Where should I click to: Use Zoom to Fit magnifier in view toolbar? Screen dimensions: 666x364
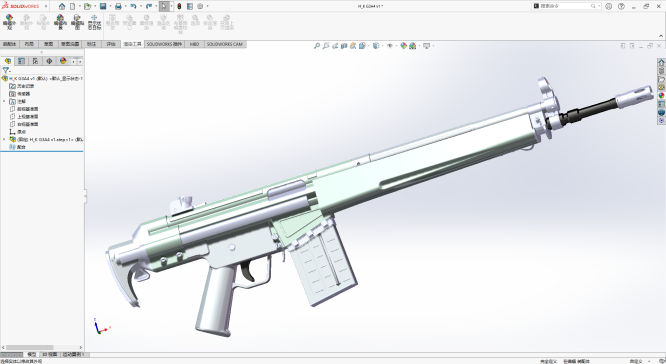point(317,46)
